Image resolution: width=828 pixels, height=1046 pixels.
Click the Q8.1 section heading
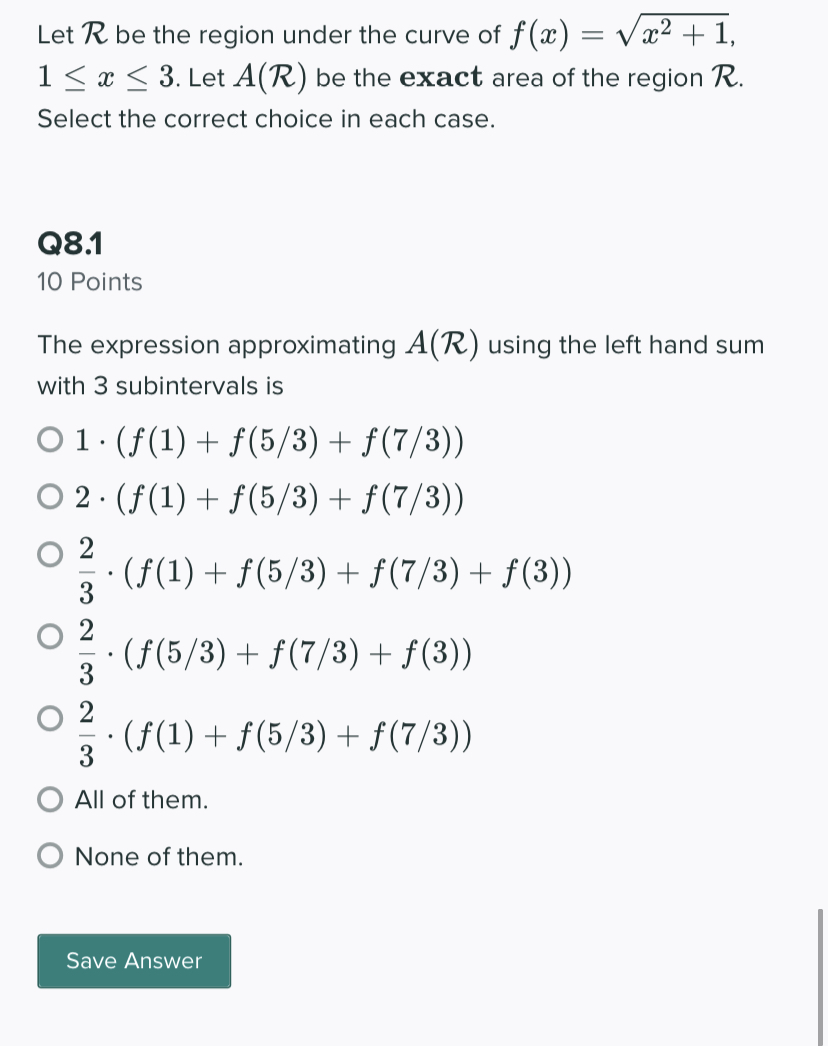pyautogui.click(x=69, y=242)
